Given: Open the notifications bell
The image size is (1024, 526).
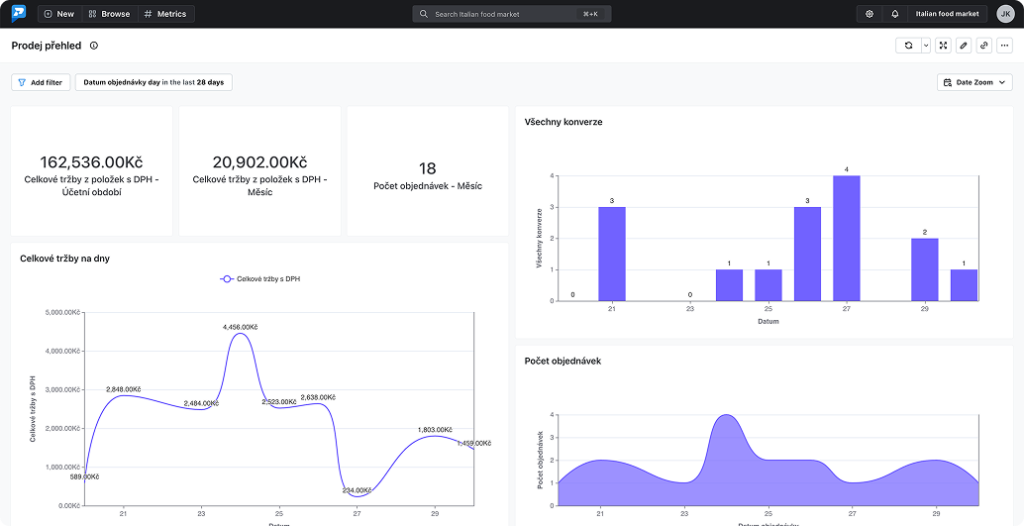Looking at the screenshot, I should 894,14.
